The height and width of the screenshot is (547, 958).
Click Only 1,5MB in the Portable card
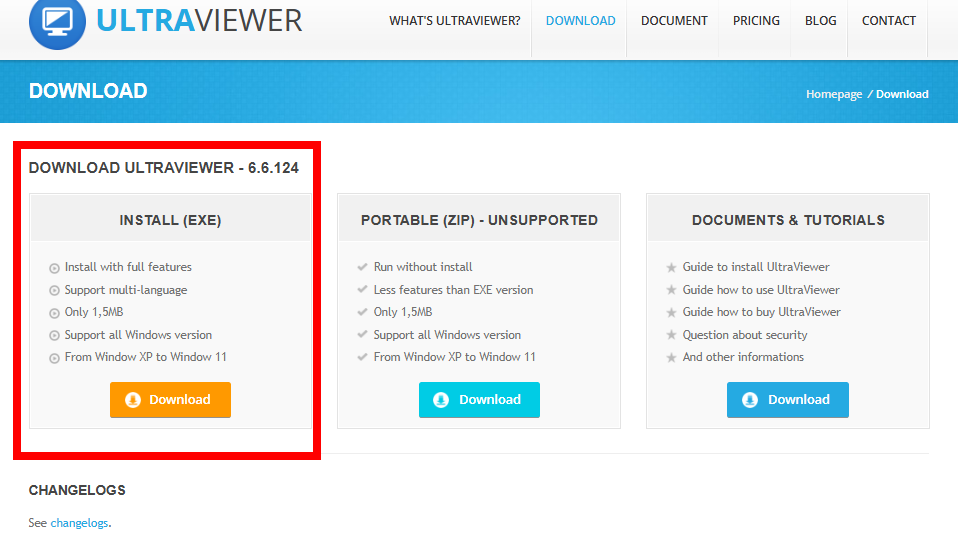[x=403, y=312]
